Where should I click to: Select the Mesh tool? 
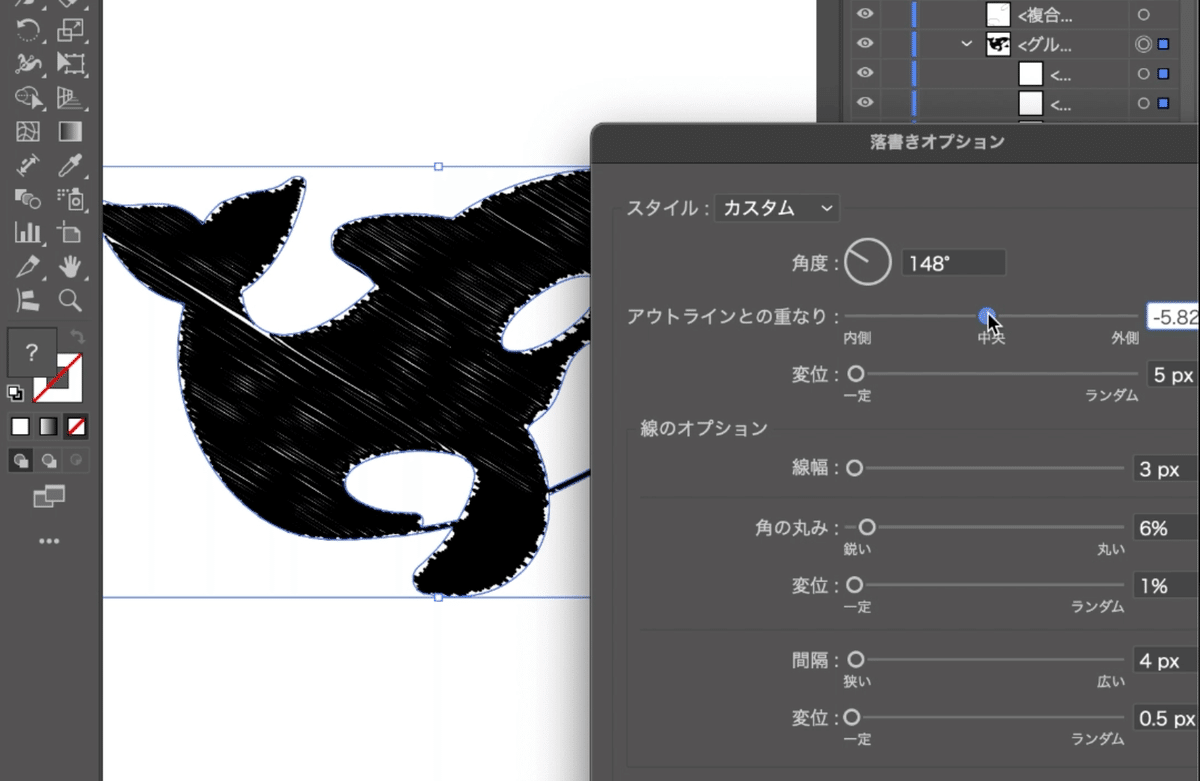(27, 131)
